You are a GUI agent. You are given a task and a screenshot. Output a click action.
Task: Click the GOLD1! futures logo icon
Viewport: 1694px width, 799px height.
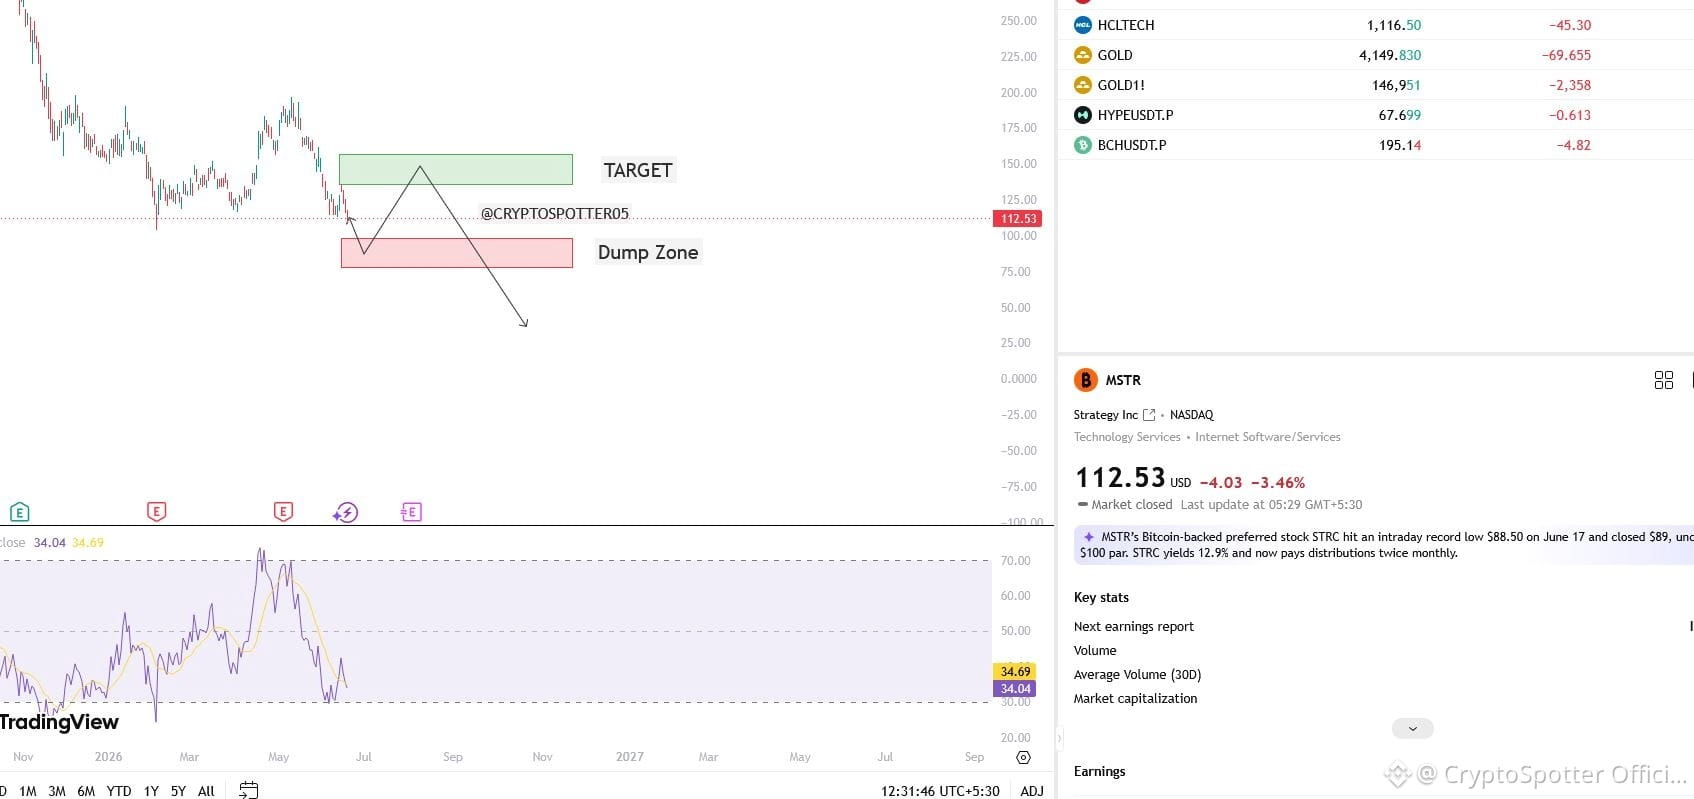click(x=1082, y=85)
